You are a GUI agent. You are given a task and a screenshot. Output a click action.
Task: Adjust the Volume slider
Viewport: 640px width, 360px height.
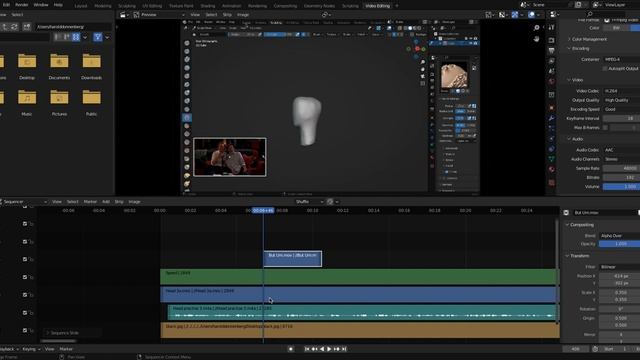click(x=621, y=187)
